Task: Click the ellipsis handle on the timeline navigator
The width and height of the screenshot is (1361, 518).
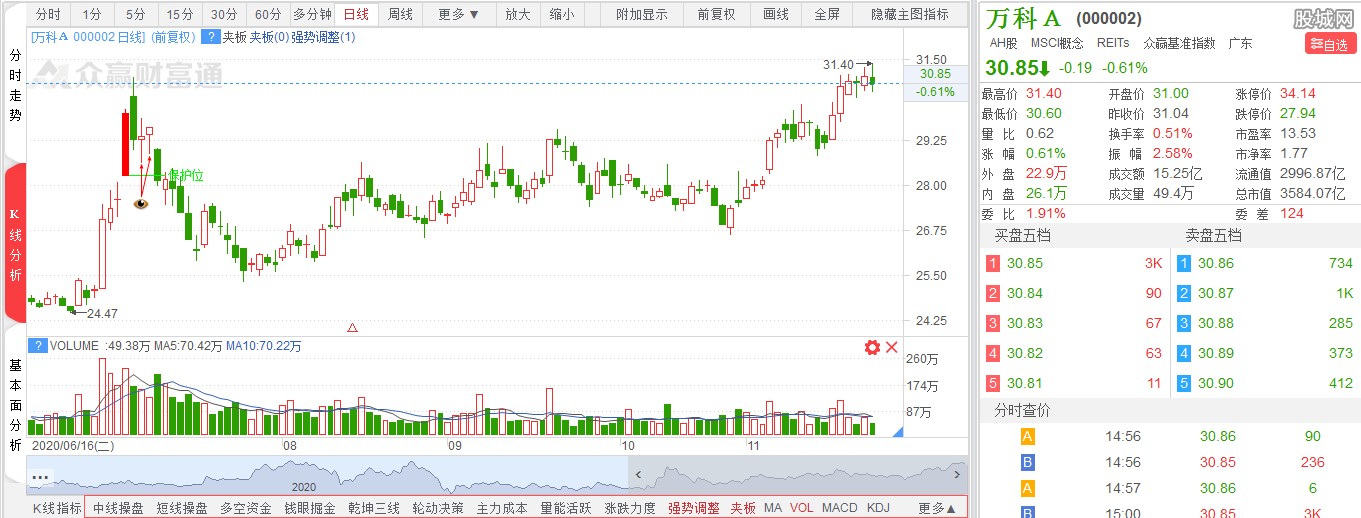Action: (x=40, y=478)
